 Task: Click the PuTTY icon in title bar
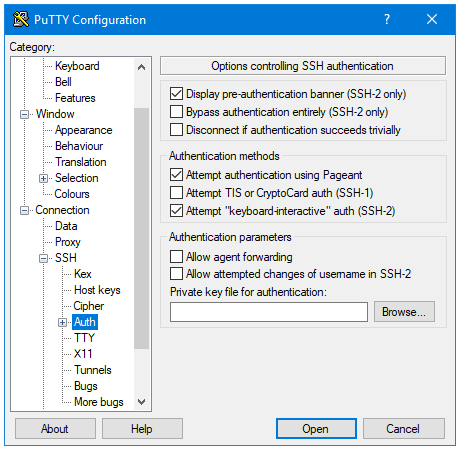[x=21, y=19]
